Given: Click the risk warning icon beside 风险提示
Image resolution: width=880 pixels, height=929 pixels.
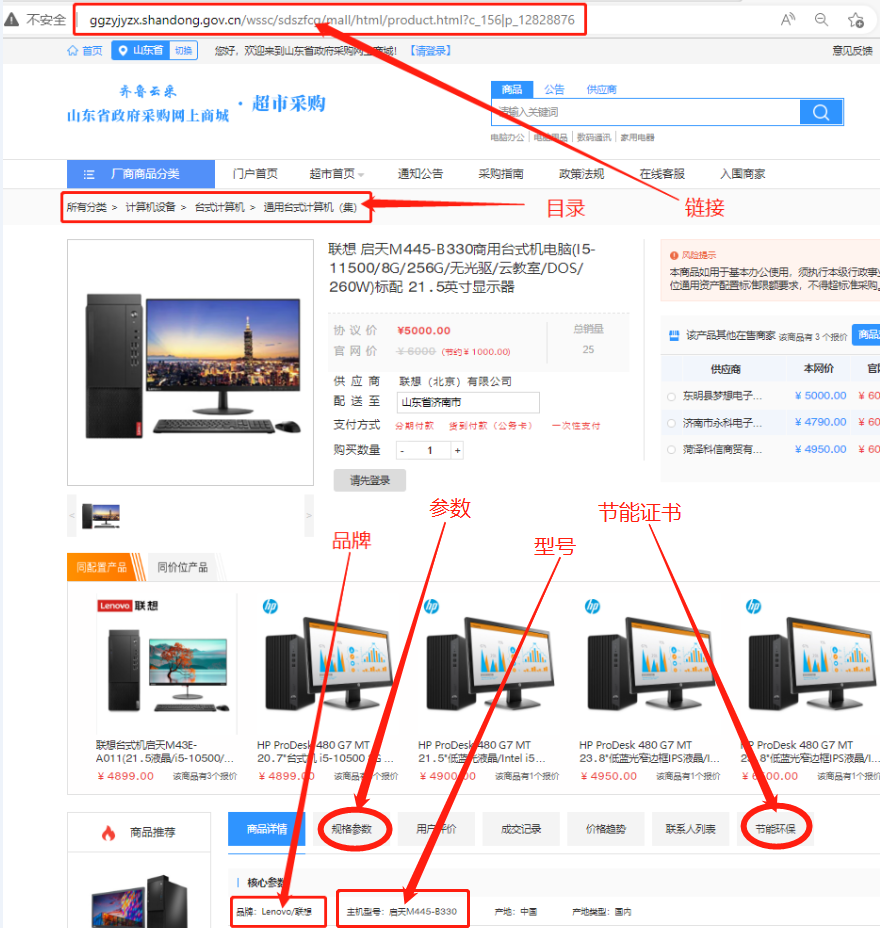Looking at the screenshot, I should (674, 255).
